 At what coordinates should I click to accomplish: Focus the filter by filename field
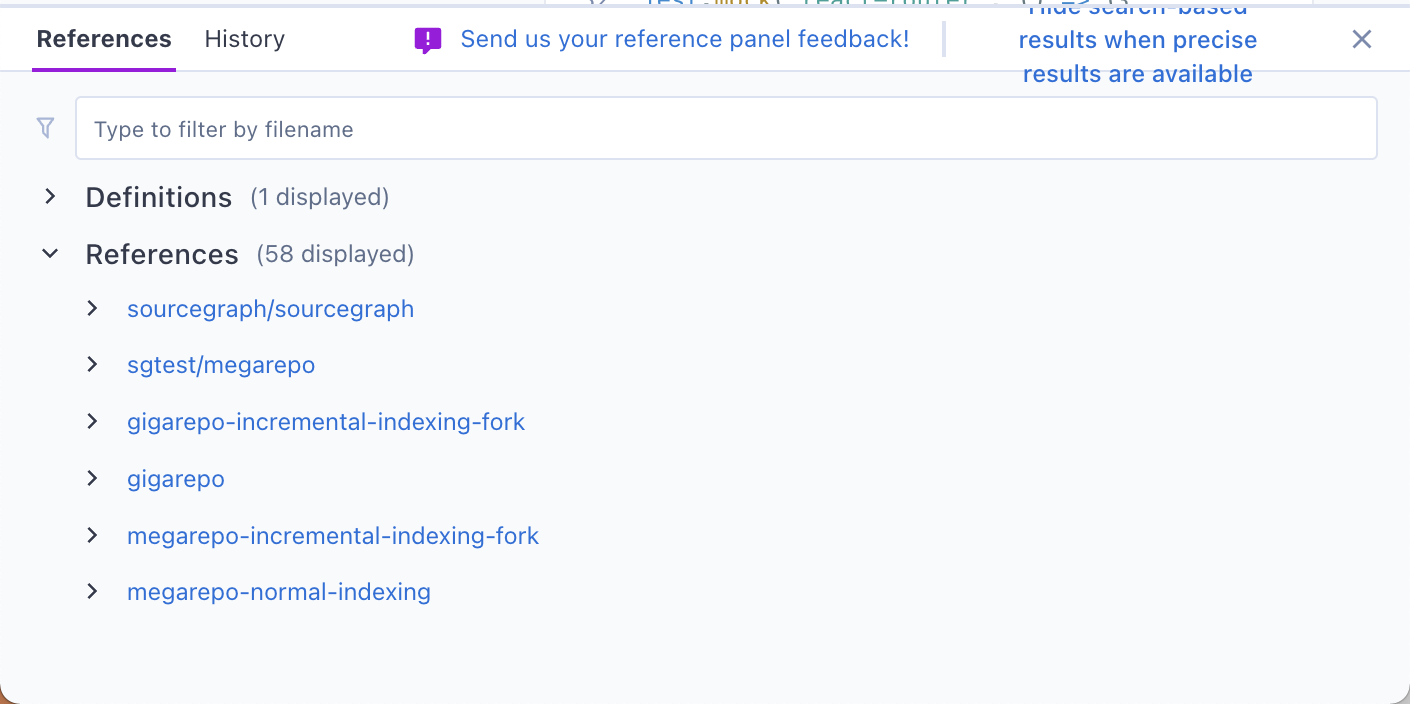point(726,129)
